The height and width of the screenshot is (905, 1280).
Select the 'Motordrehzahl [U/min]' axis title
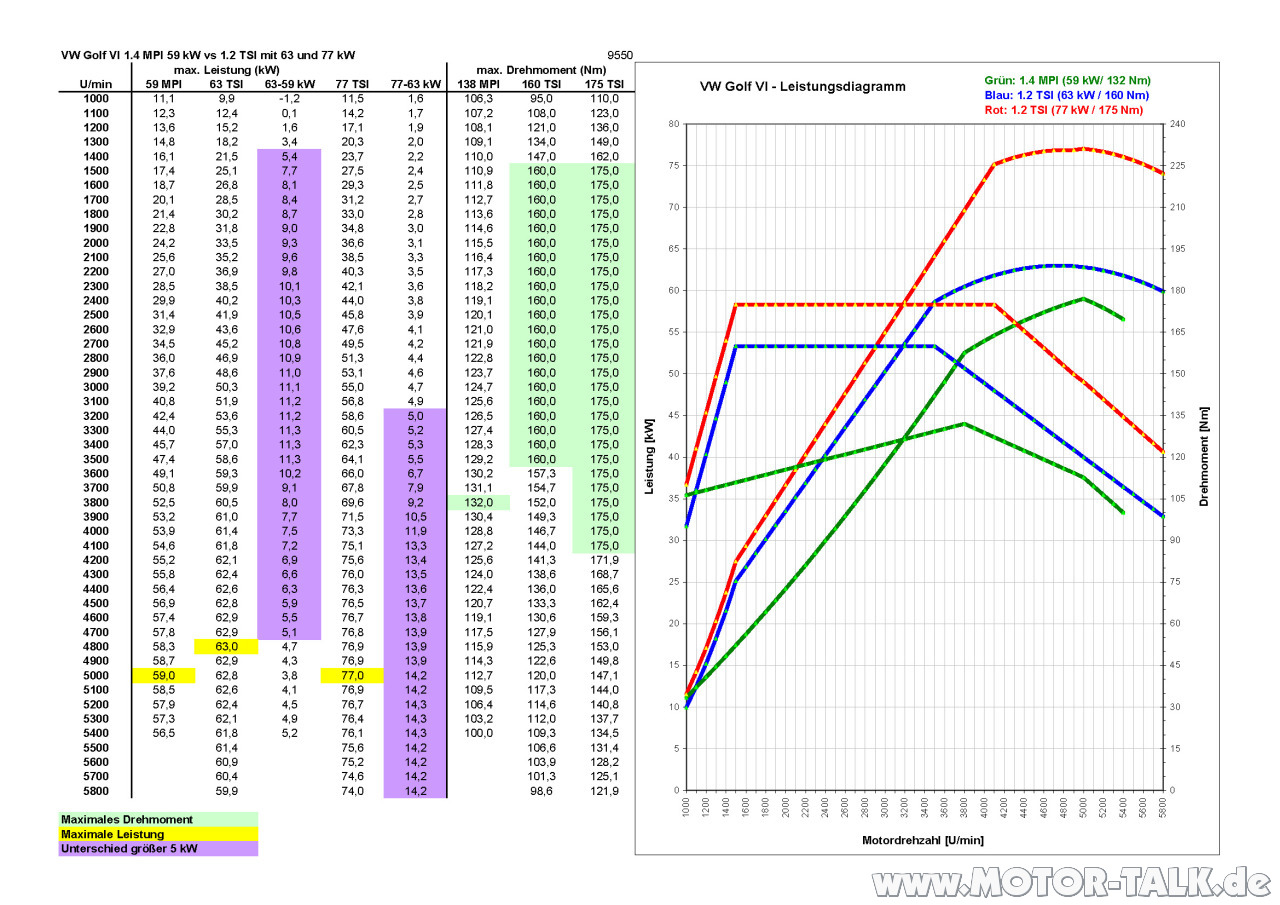pyautogui.click(x=923, y=840)
